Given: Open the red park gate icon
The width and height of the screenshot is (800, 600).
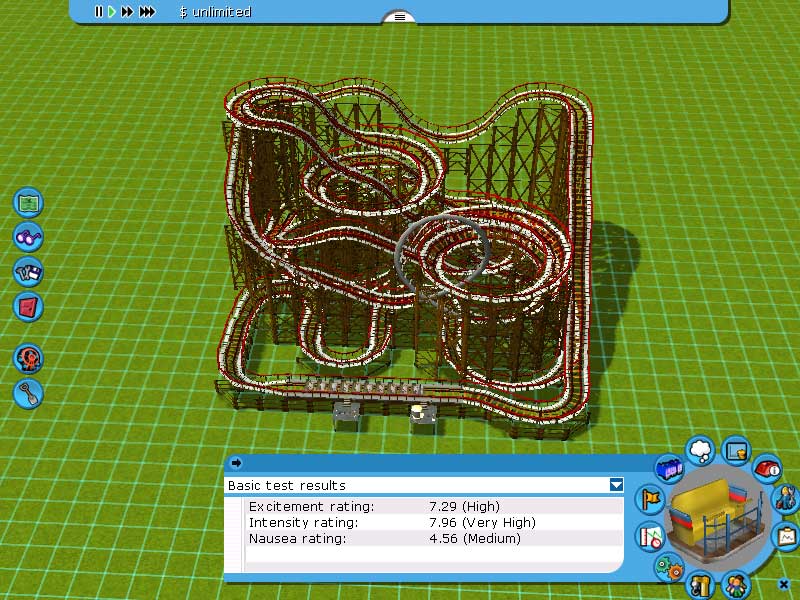Looking at the screenshot, I should [29, 307].
